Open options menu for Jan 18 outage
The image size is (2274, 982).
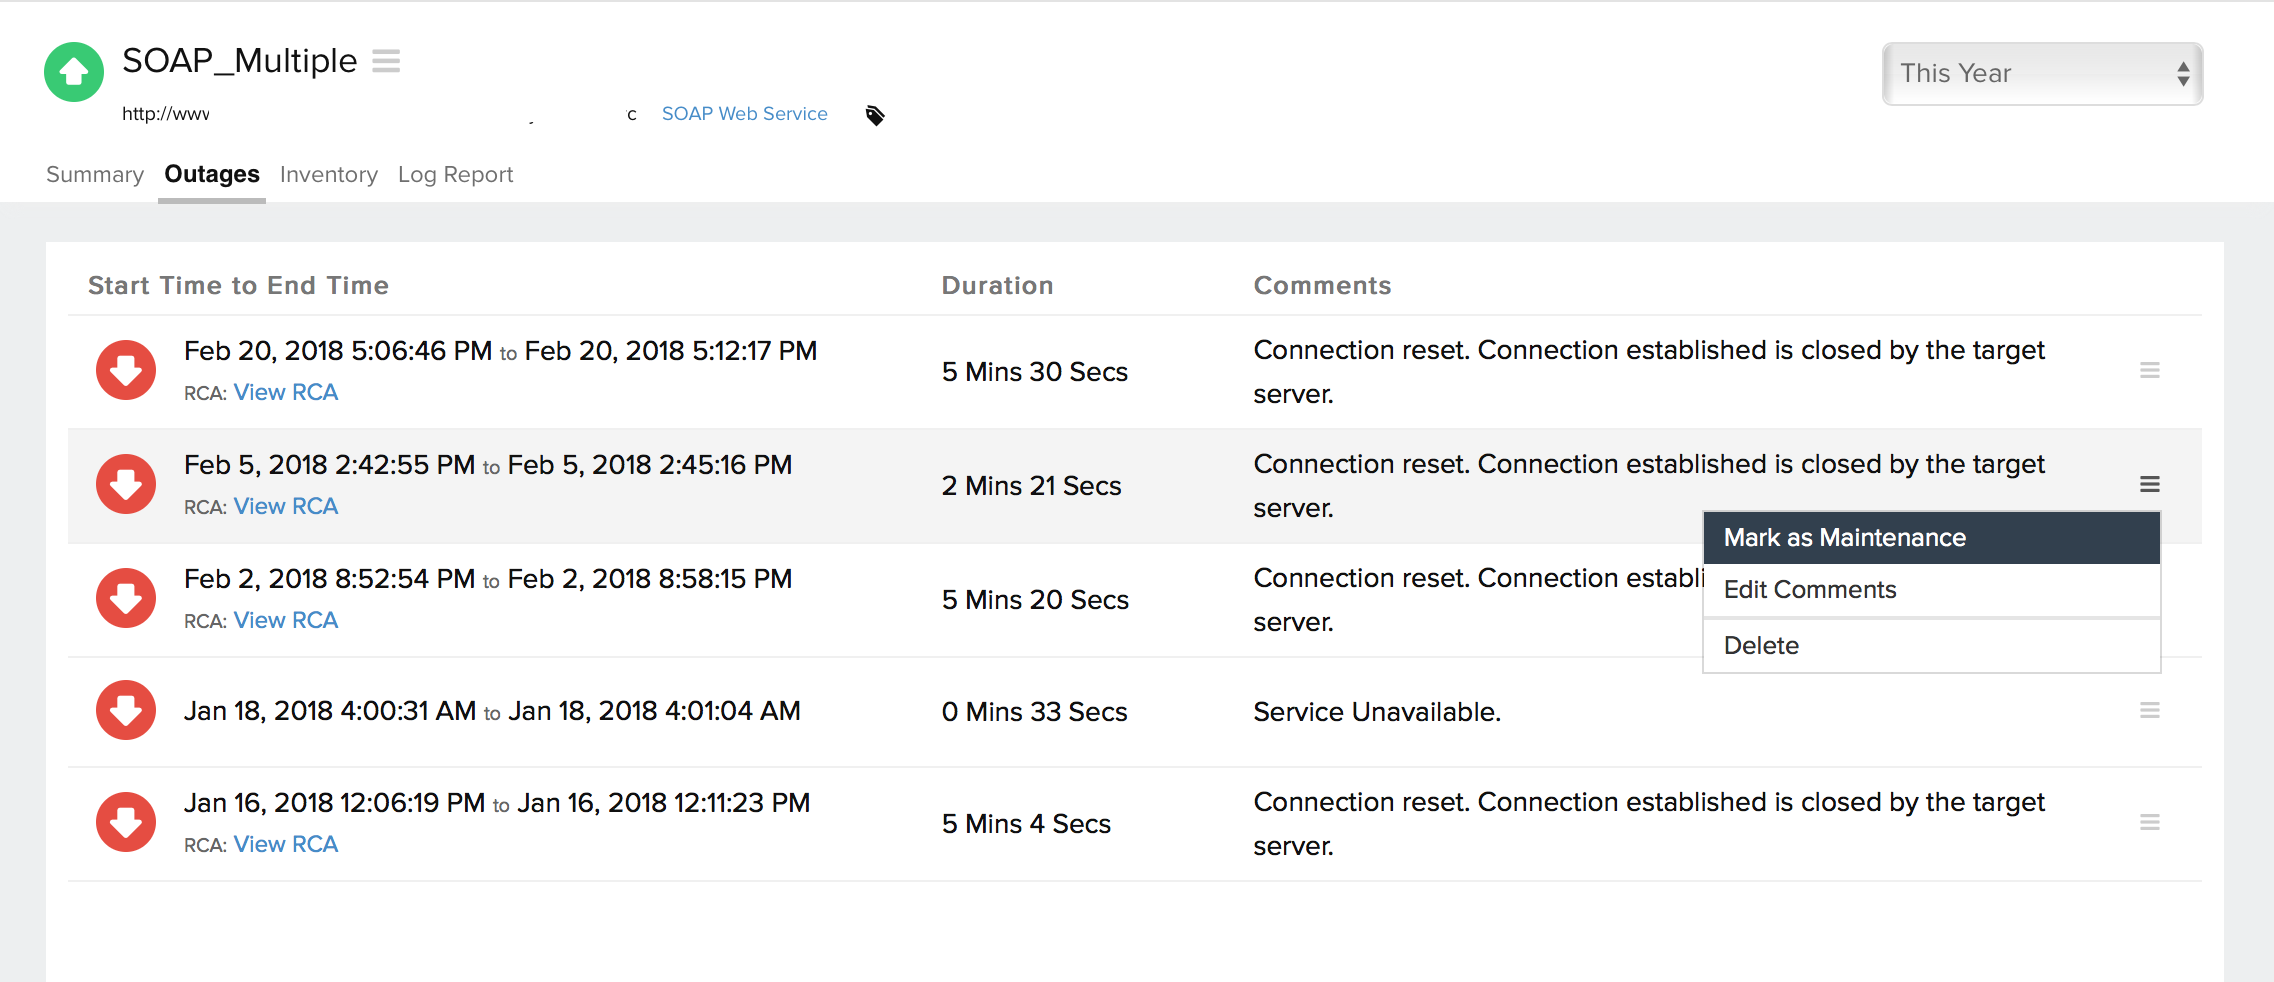tap(2149, 711)
